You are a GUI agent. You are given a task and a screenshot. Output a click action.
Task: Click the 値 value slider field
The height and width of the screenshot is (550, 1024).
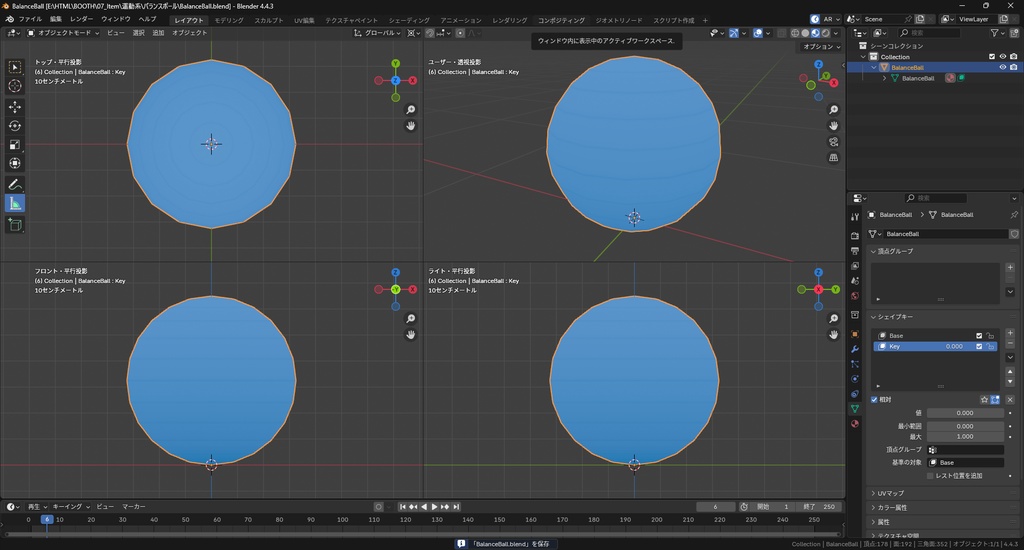coord(964,413)
